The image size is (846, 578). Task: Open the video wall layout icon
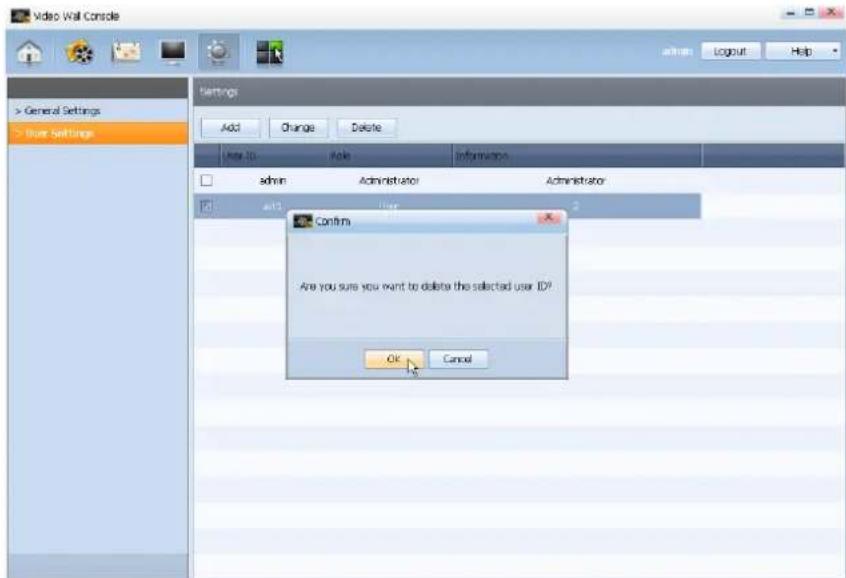click(x=269, y=52)
